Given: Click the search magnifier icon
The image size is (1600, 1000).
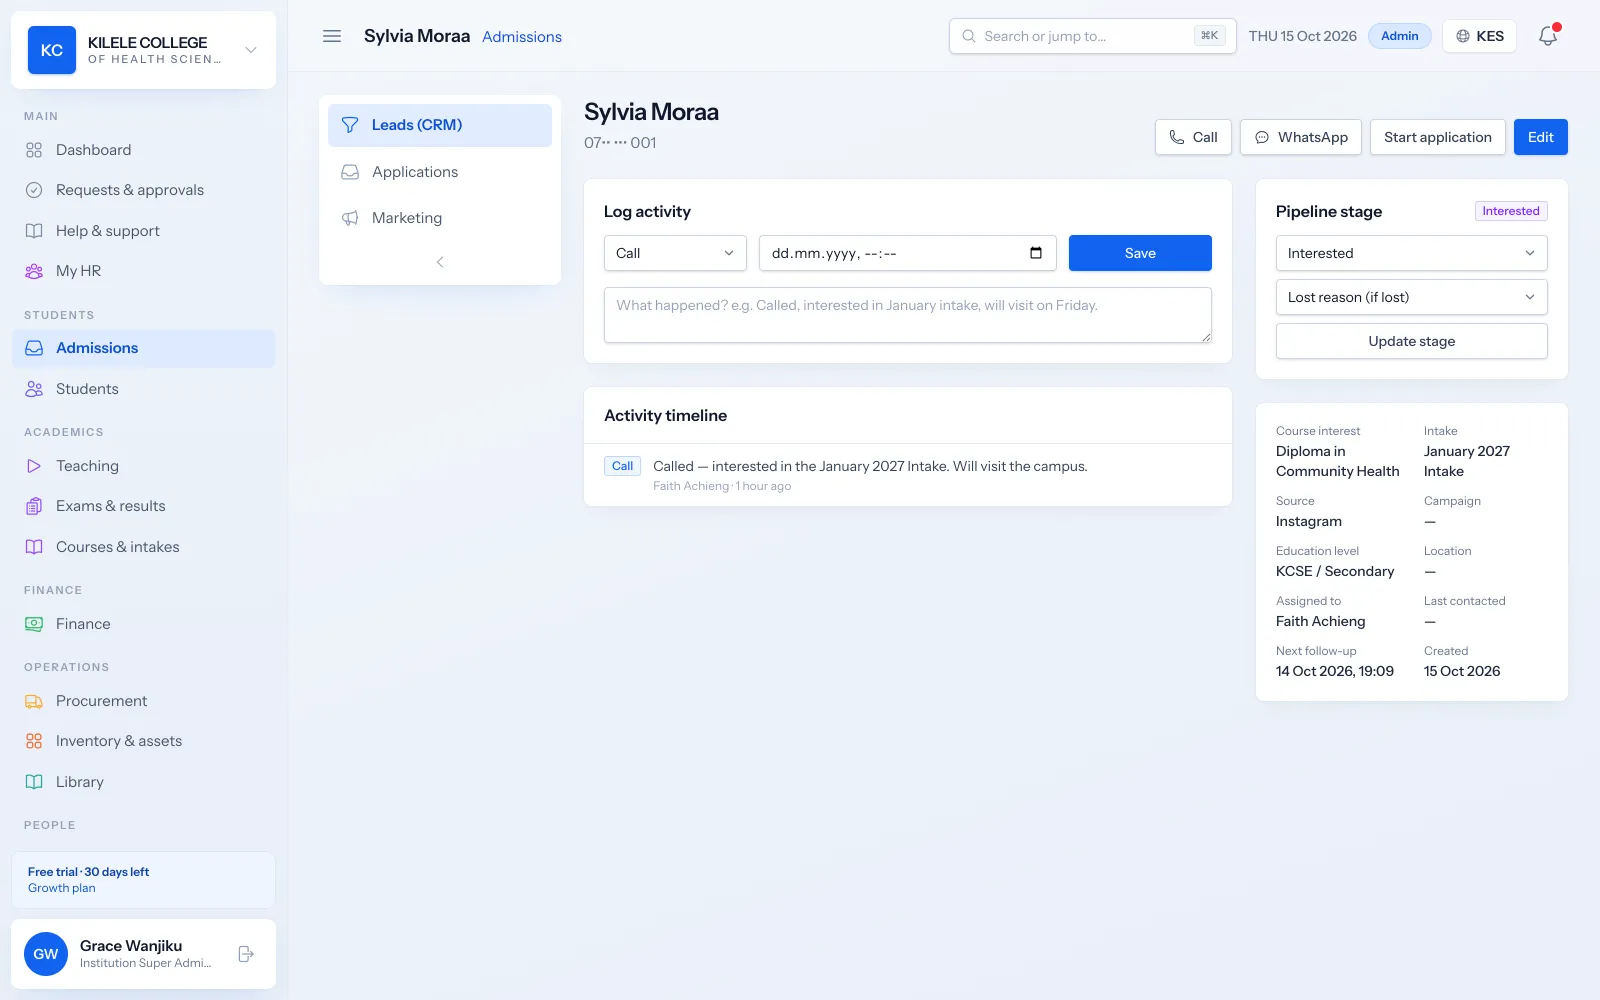Looking at the screenshot, I should point(968,36).
